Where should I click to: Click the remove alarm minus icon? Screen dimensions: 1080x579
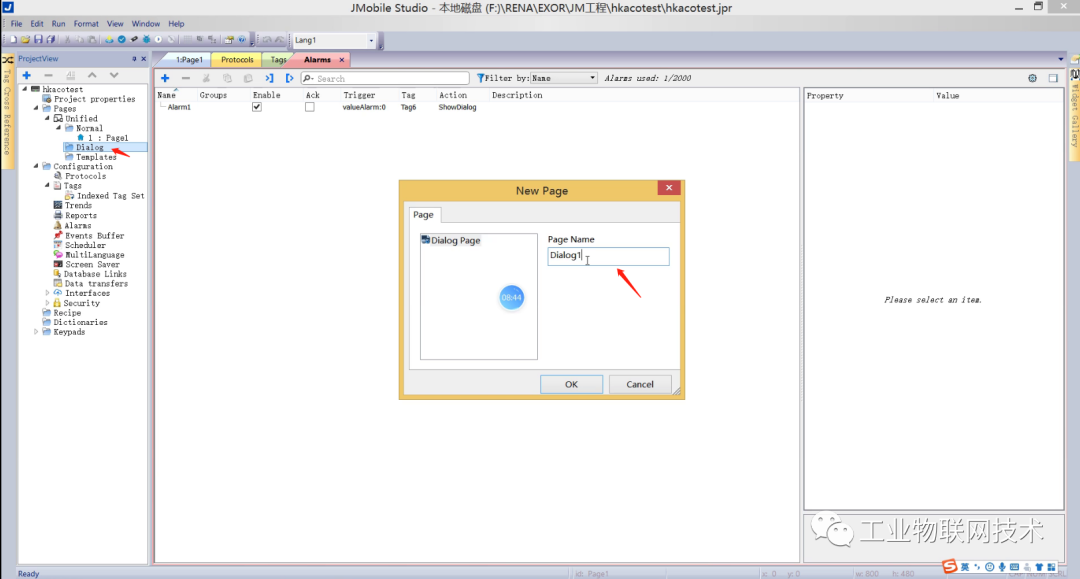[184, 77]
